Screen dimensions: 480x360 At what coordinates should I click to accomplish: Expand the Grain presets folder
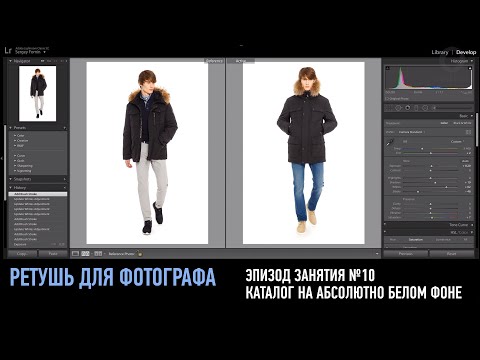pyautogui.click(x=15, y=160)
